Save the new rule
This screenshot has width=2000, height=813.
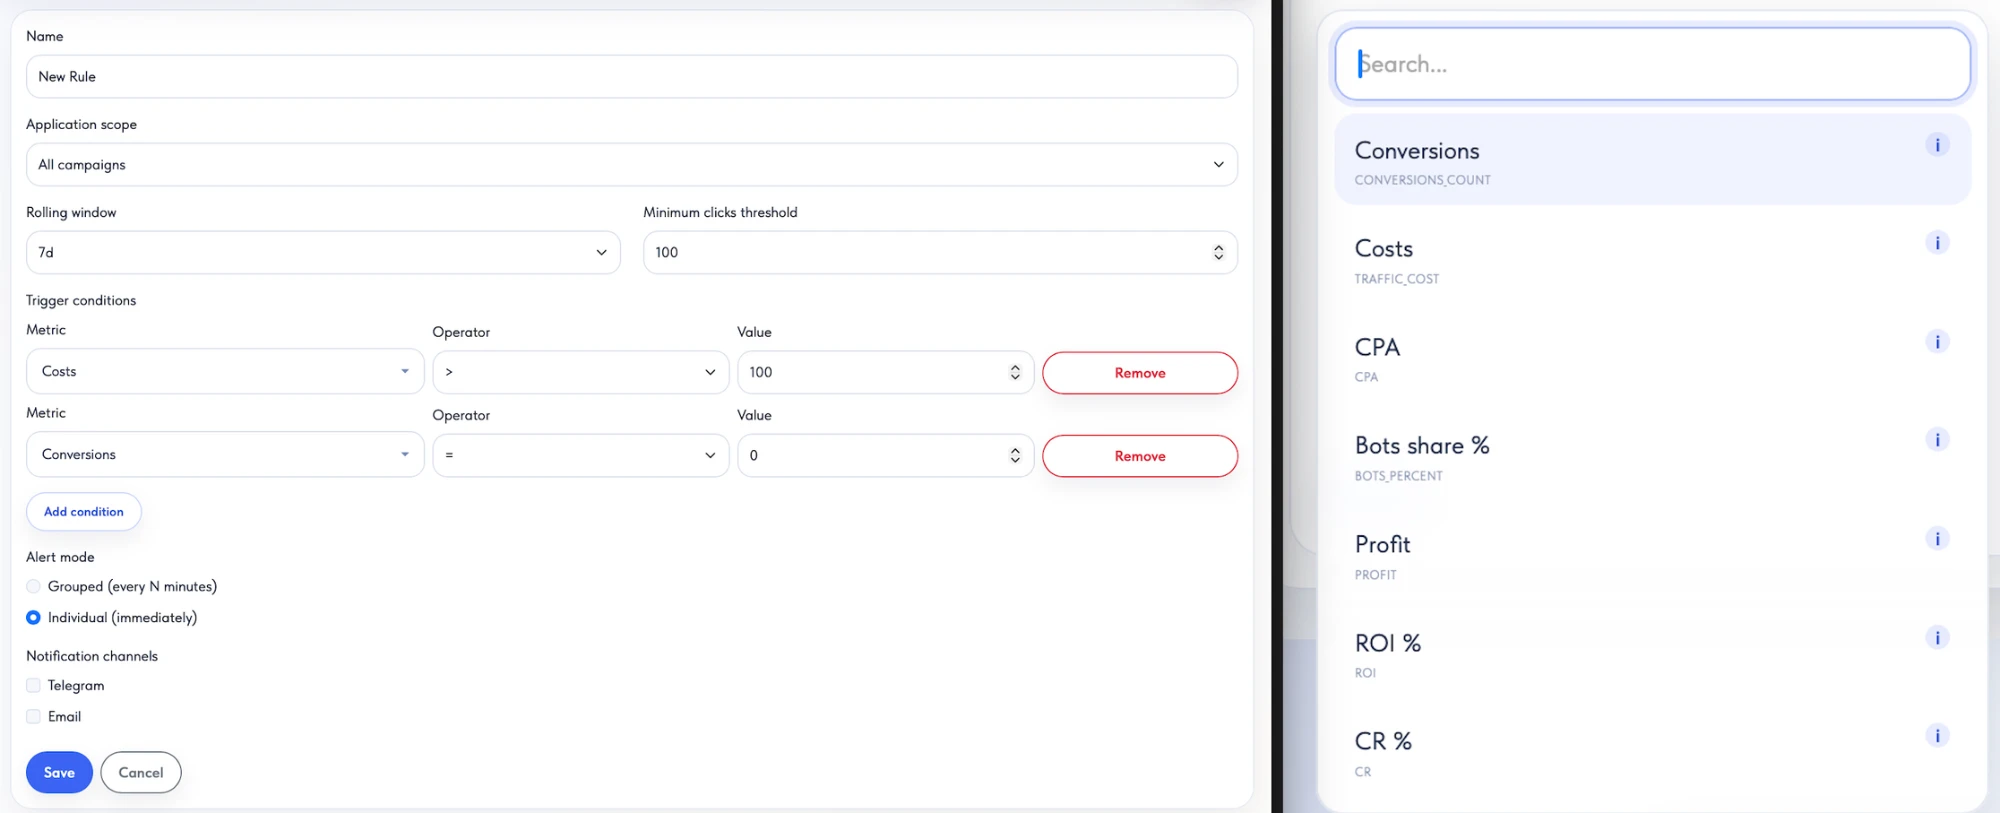59,772
